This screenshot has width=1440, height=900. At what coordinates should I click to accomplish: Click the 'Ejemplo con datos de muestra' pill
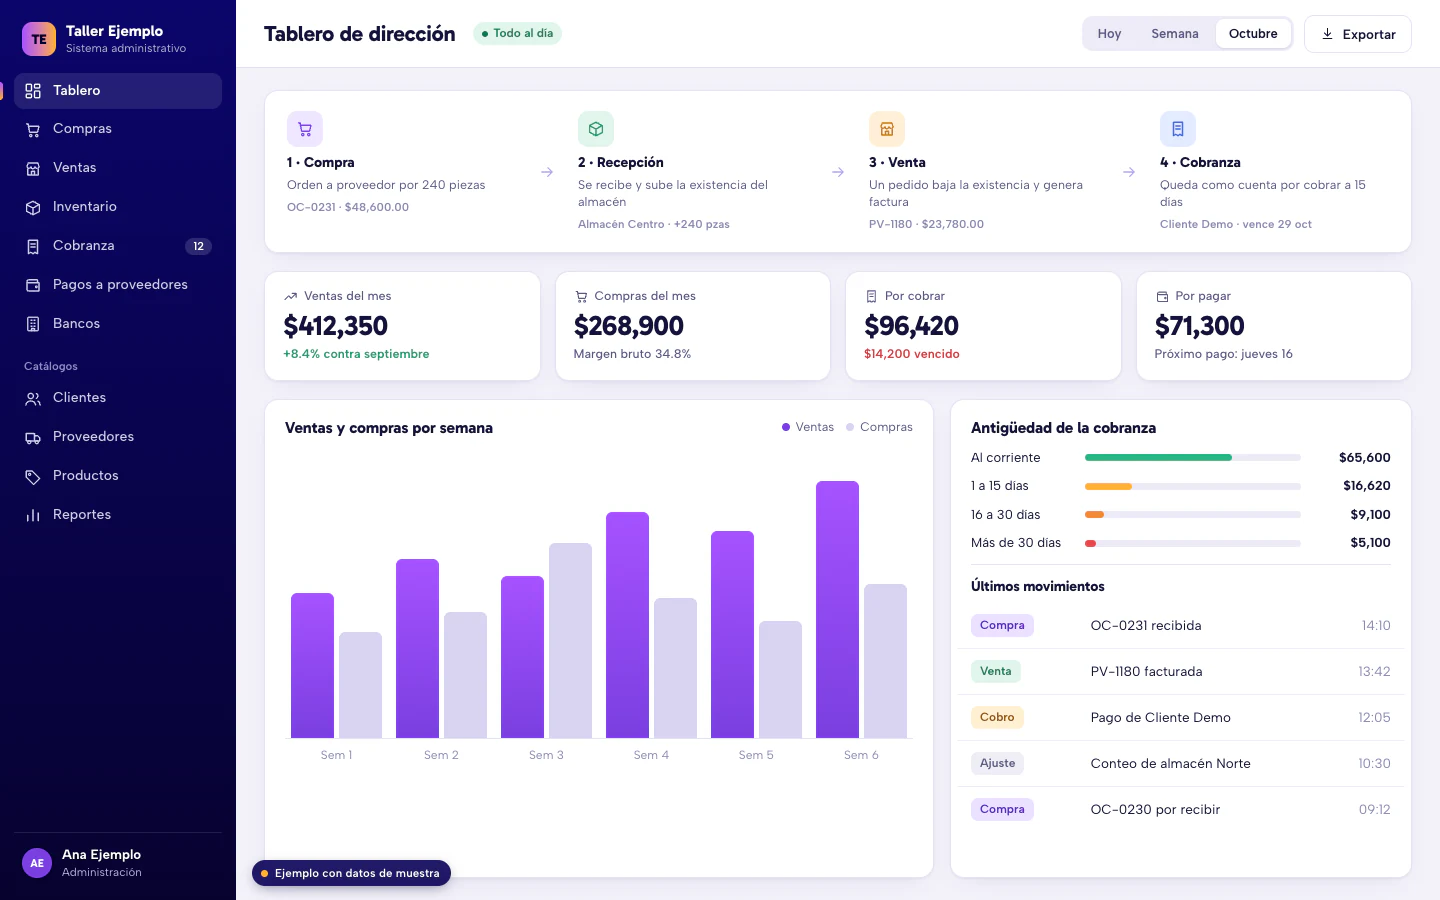click(351, 873)
